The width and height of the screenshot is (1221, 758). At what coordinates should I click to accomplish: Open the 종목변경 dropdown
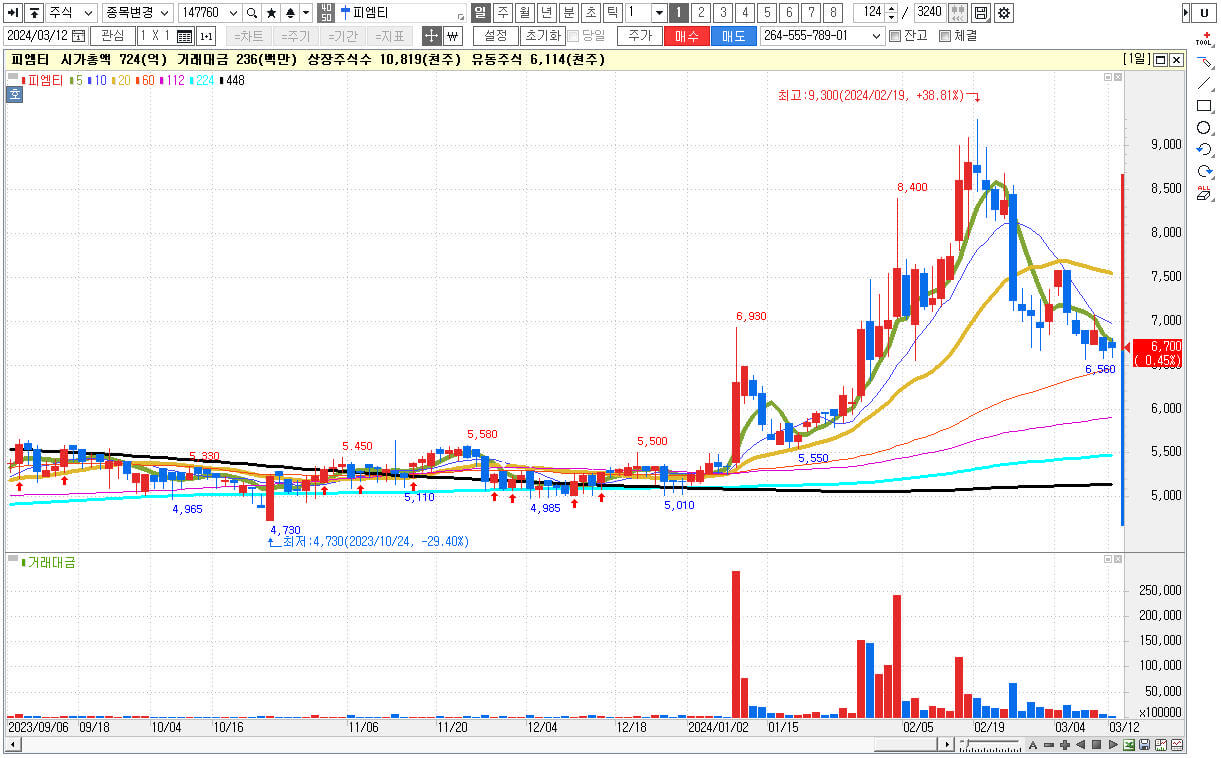click(x=136, y=13)
